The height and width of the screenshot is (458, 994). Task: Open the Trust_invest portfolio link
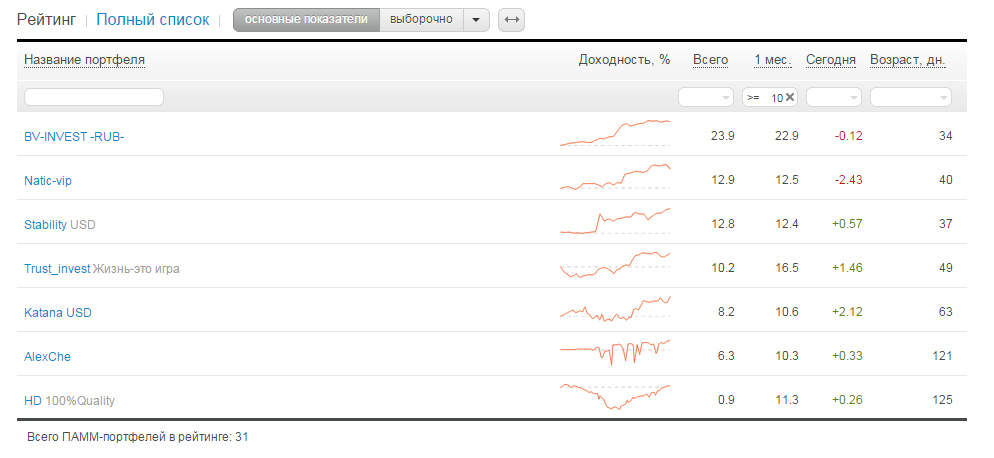[x=57, y=269]
